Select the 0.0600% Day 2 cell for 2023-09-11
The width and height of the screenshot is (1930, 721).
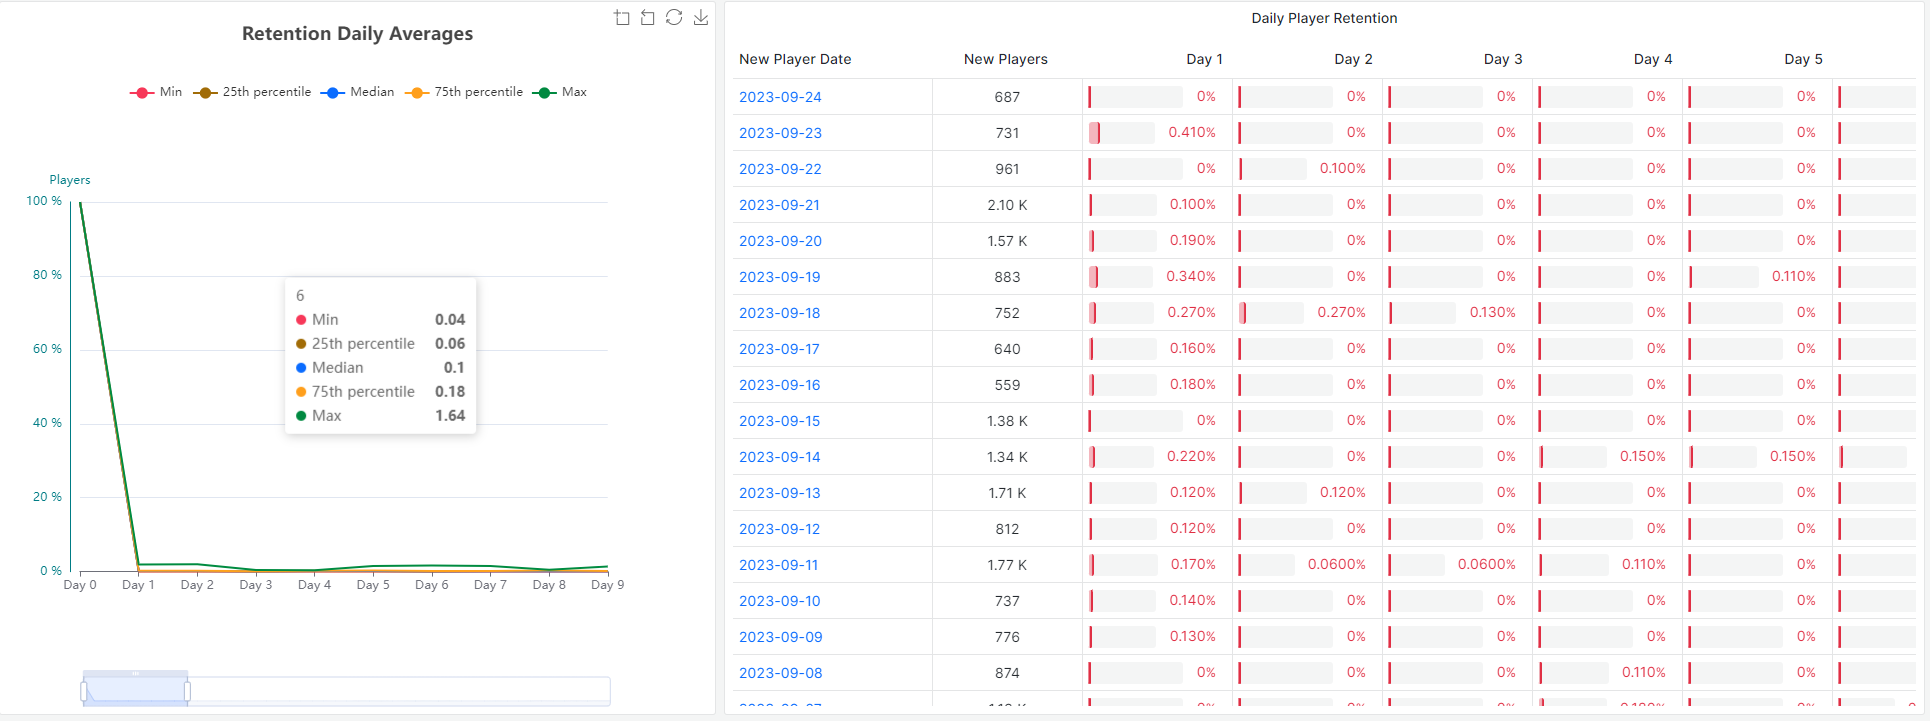pyautogui.click(x=1308, y=565)
